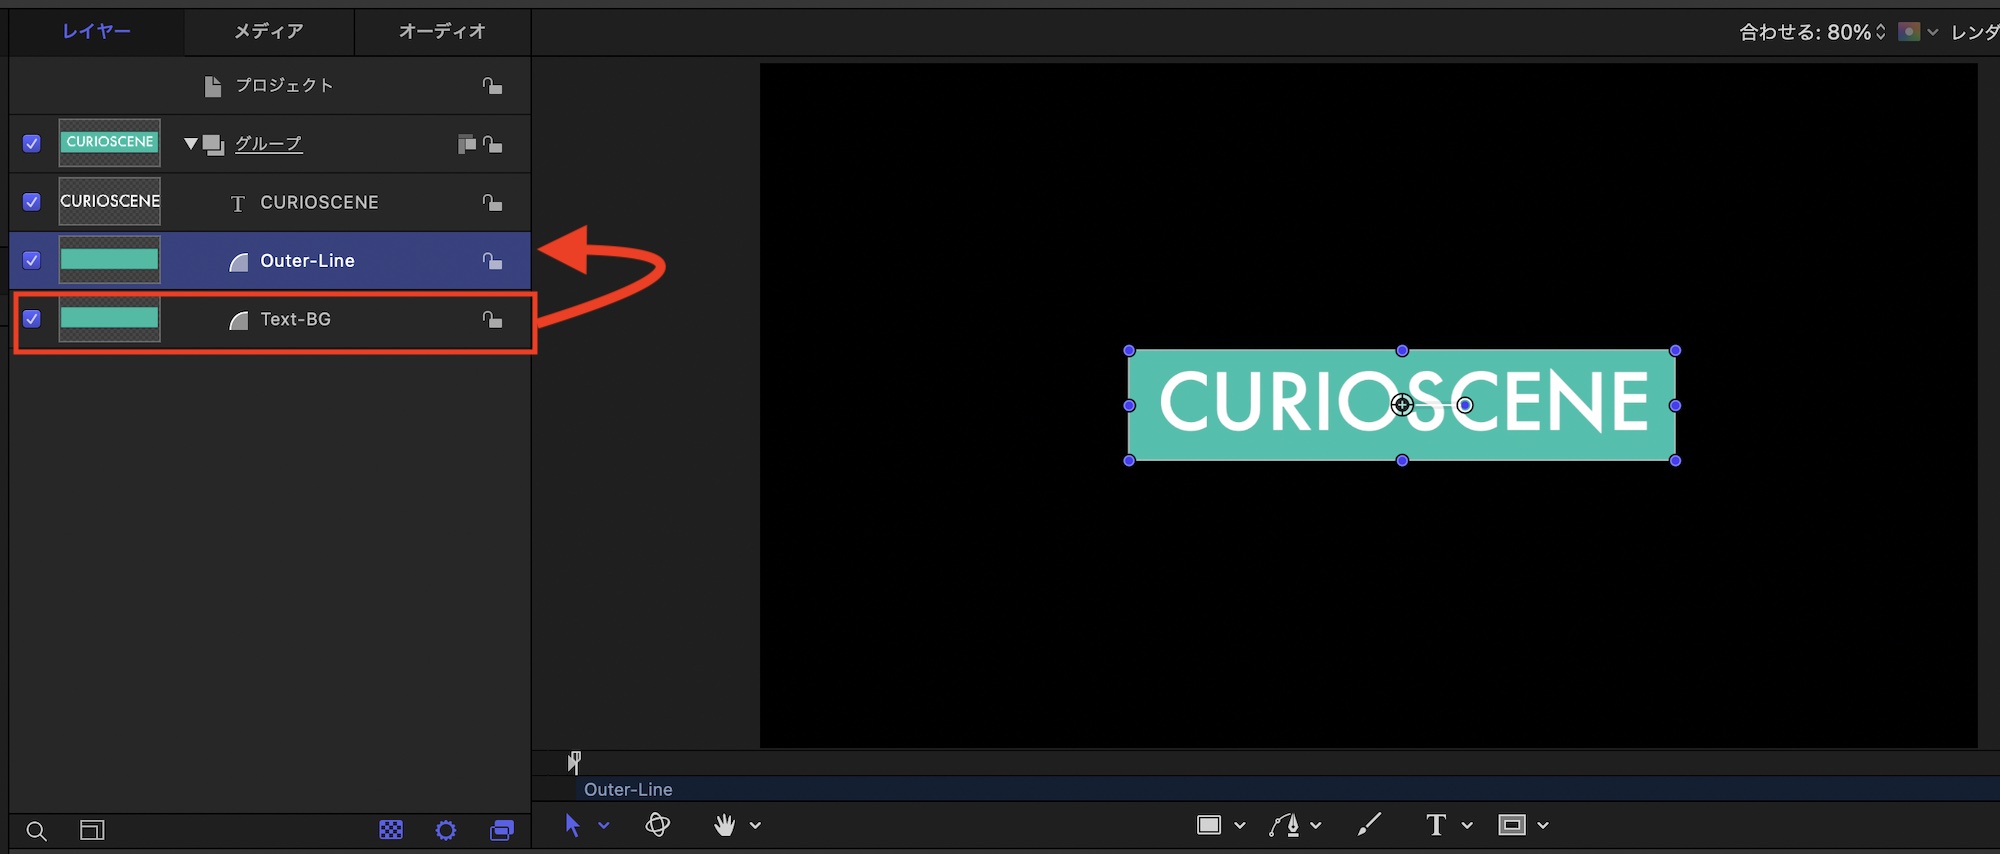Open the オーディオ tab
This screenshot has height=854, width=2000.
(442, 31)
